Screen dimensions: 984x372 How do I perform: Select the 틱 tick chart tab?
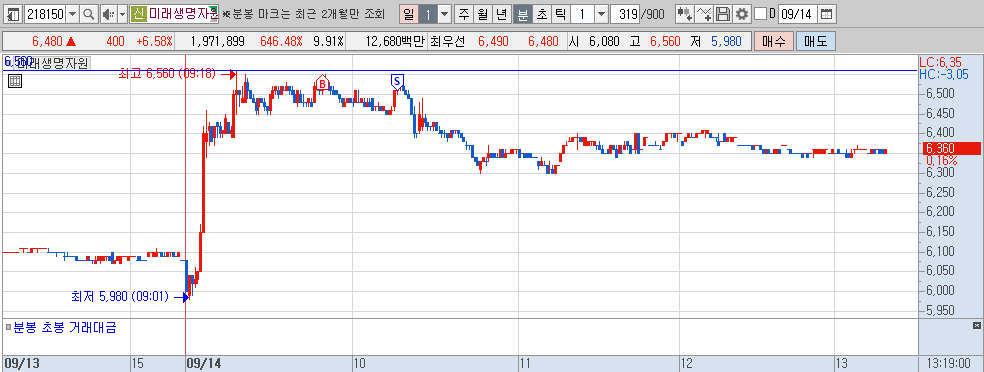tap(561, 13)
